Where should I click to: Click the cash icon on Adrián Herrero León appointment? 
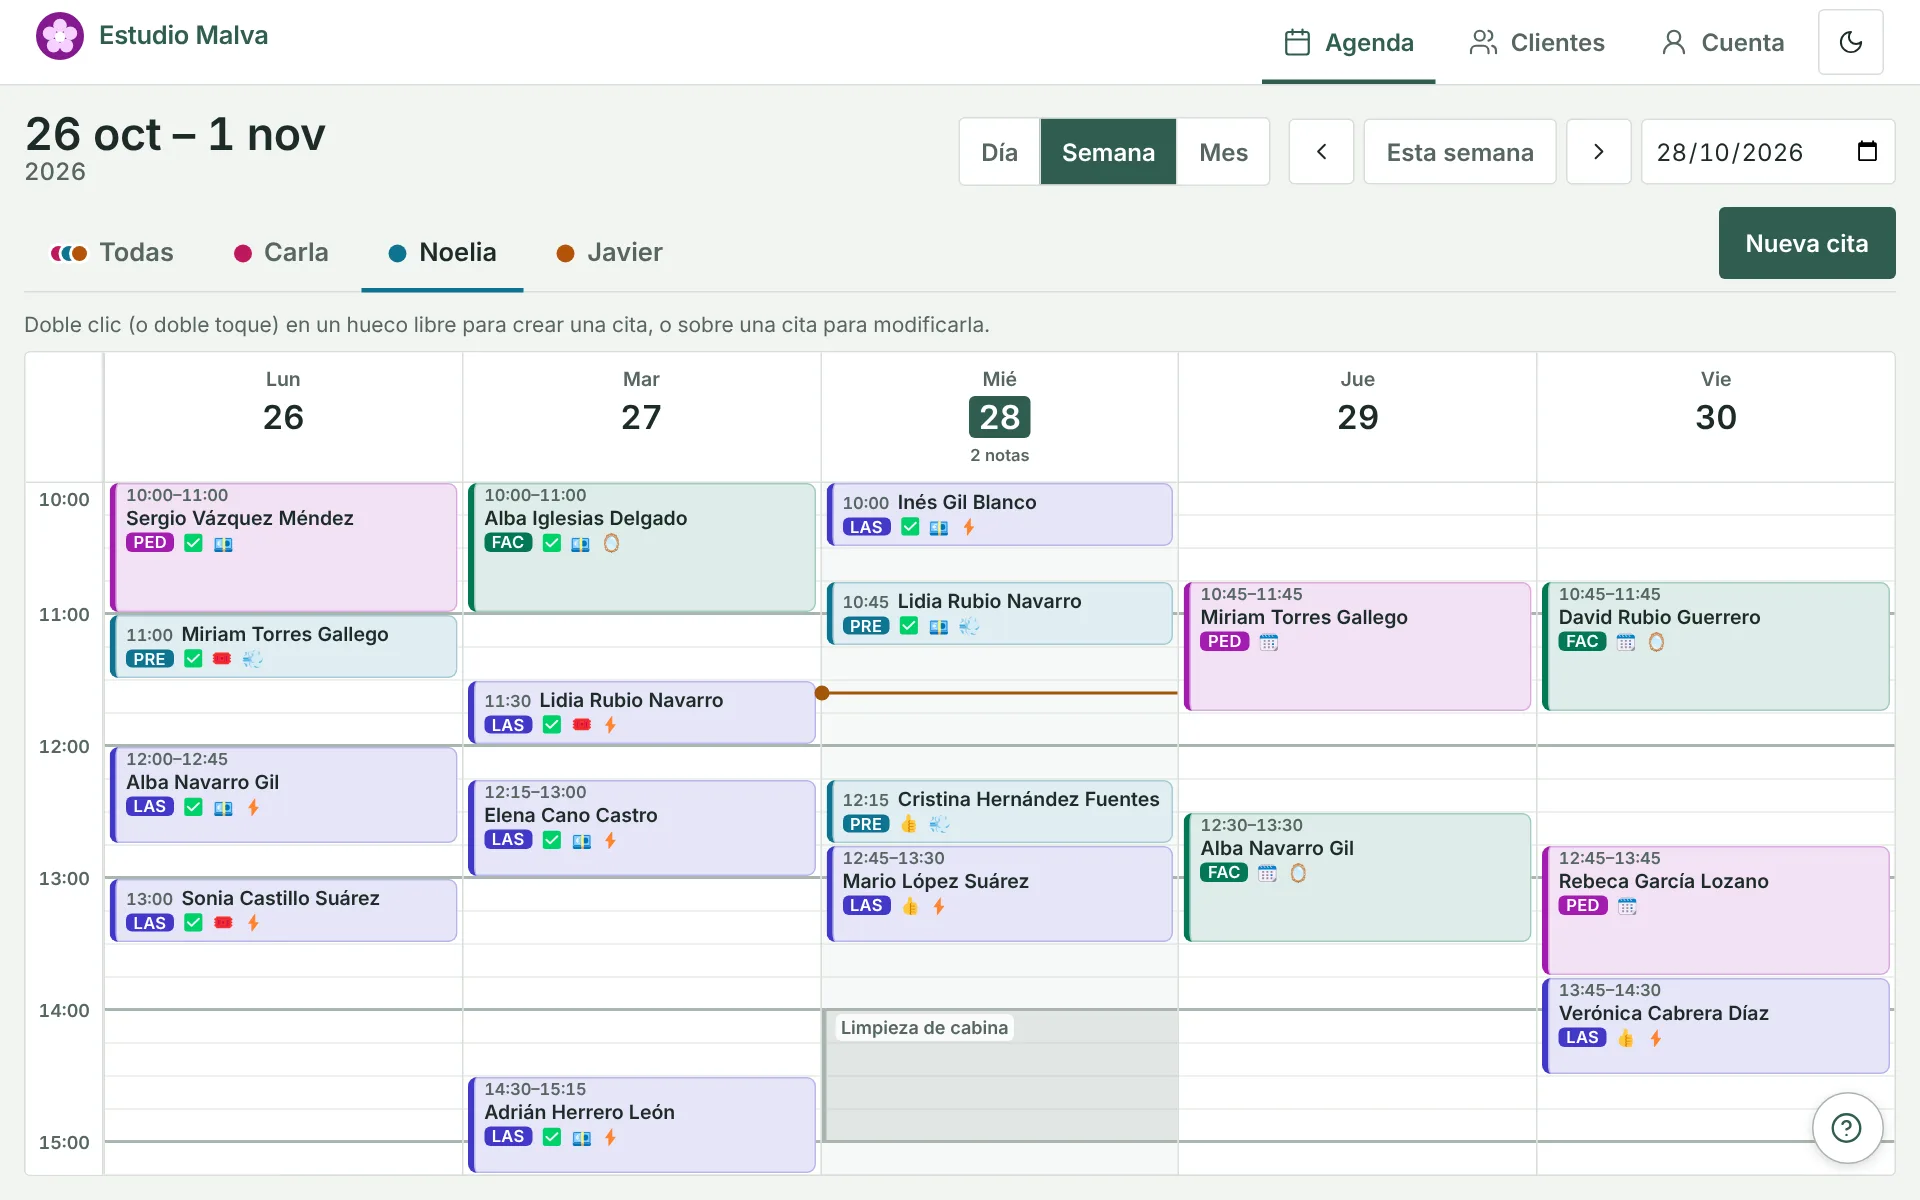pyautogui.click(x=581, y=1138)
